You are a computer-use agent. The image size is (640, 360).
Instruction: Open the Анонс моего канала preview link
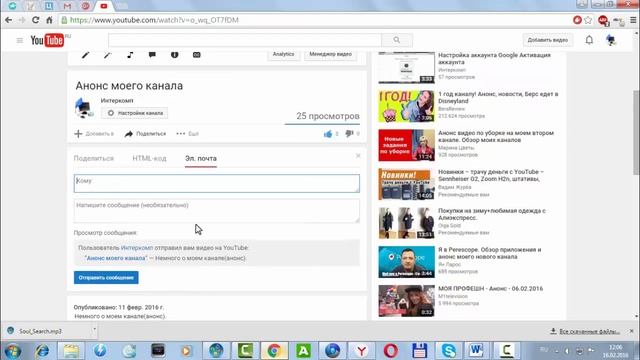point(116,258)
